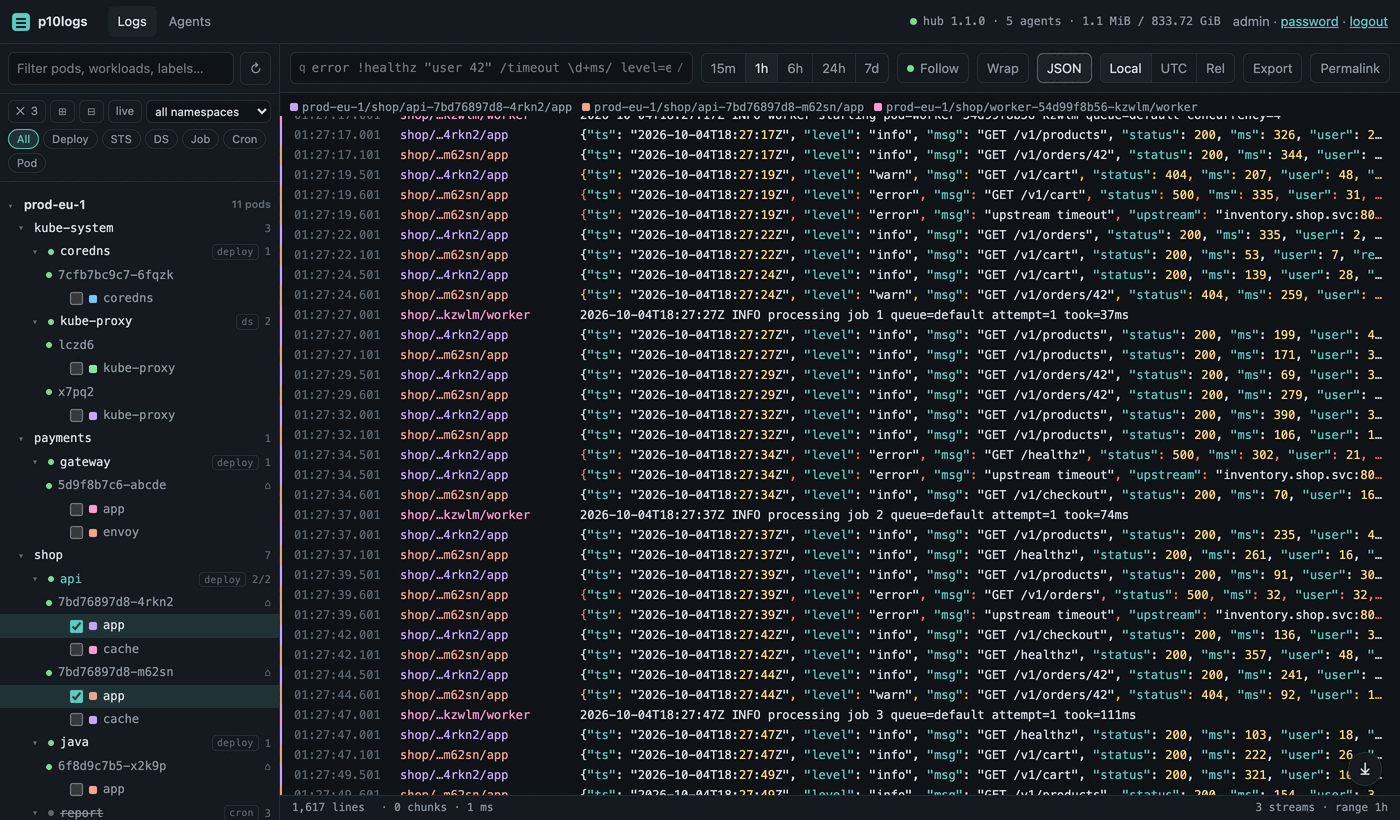
Task: Click the house icon beside pod 7bd76897d8-m62sn
Action: click(x=267, y=672)
